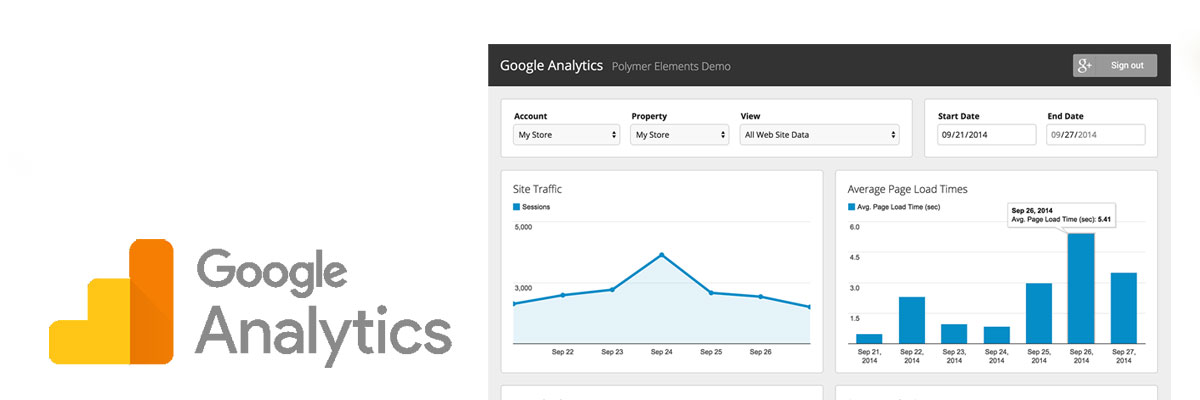Click the End Date field 09/27/2014

point(1096,134)
